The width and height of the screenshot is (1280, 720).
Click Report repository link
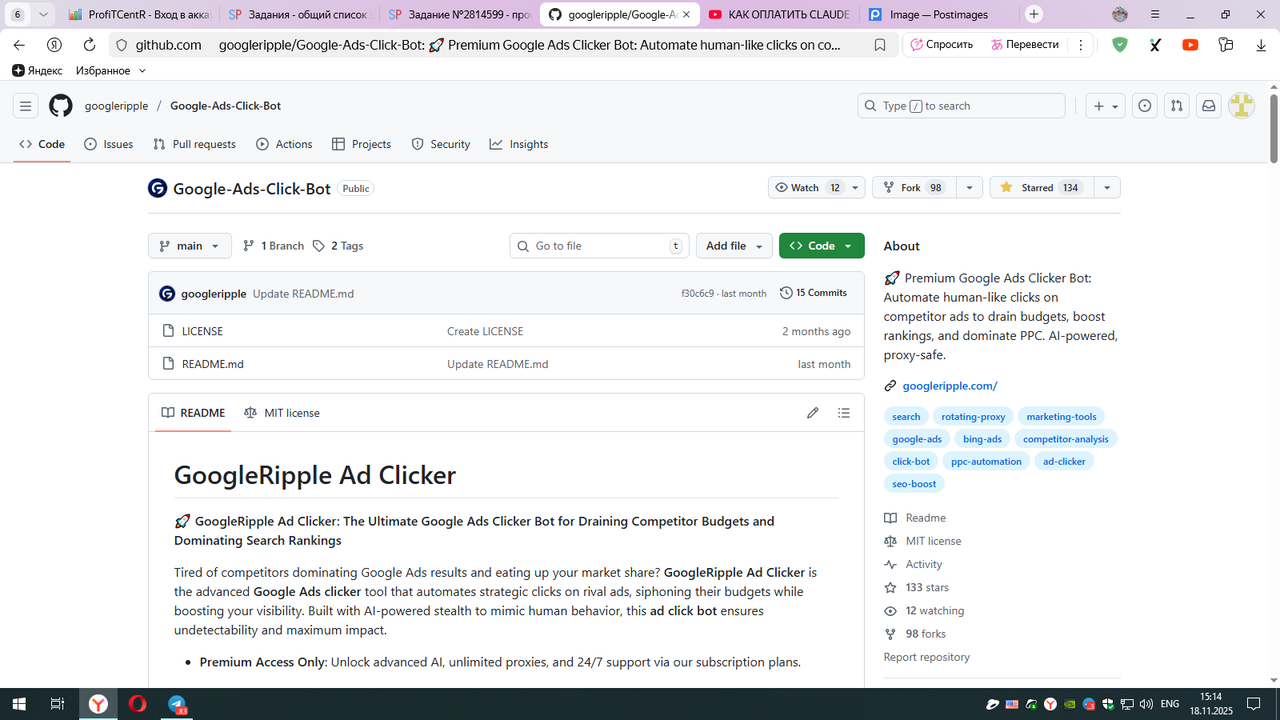(927, 657)
